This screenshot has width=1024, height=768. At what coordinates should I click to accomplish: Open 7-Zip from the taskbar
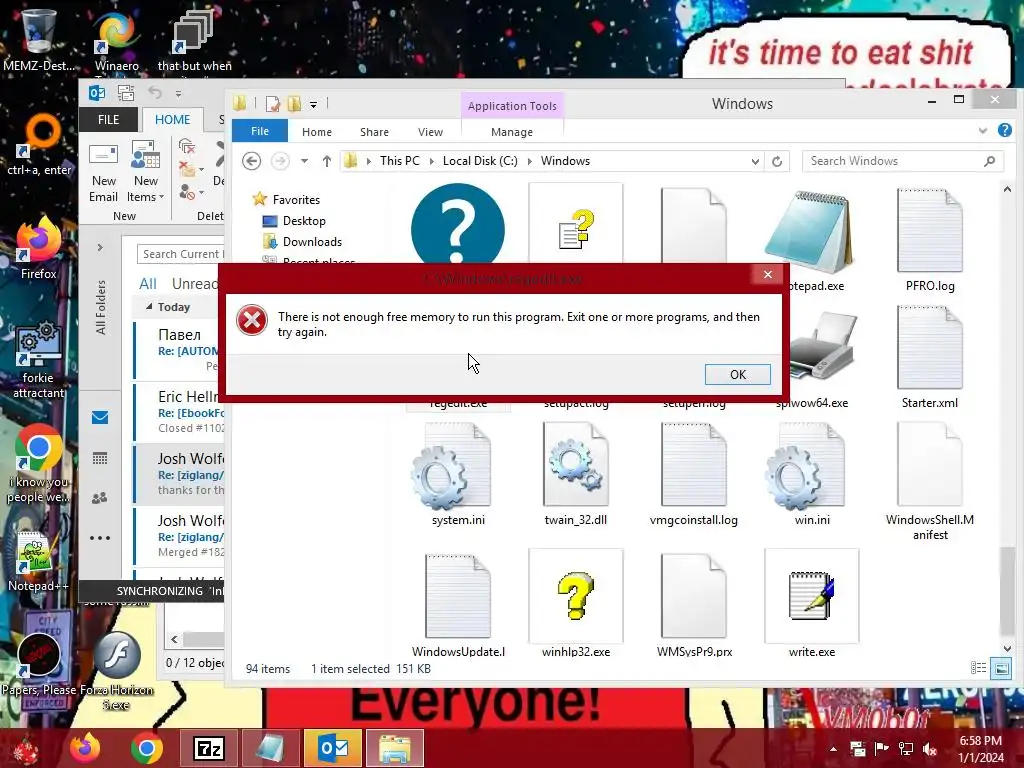pyautogui.click(x=209, y=748)
